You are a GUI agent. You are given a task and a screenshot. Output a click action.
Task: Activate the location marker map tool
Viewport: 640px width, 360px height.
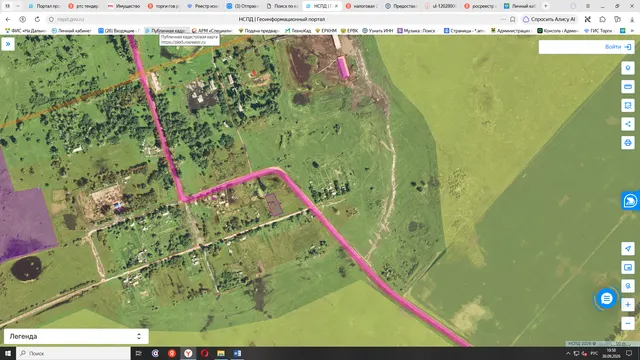click(x=628, y=68)
